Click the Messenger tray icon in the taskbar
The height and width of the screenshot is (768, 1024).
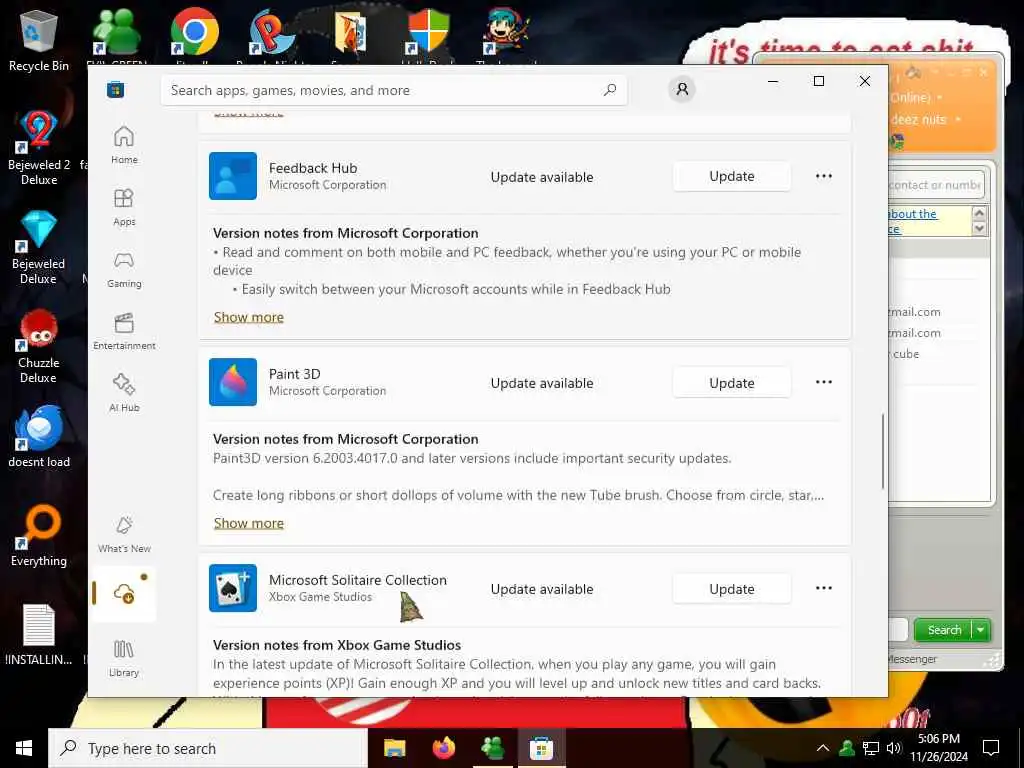pyautogui.click(x=847, y=748)
